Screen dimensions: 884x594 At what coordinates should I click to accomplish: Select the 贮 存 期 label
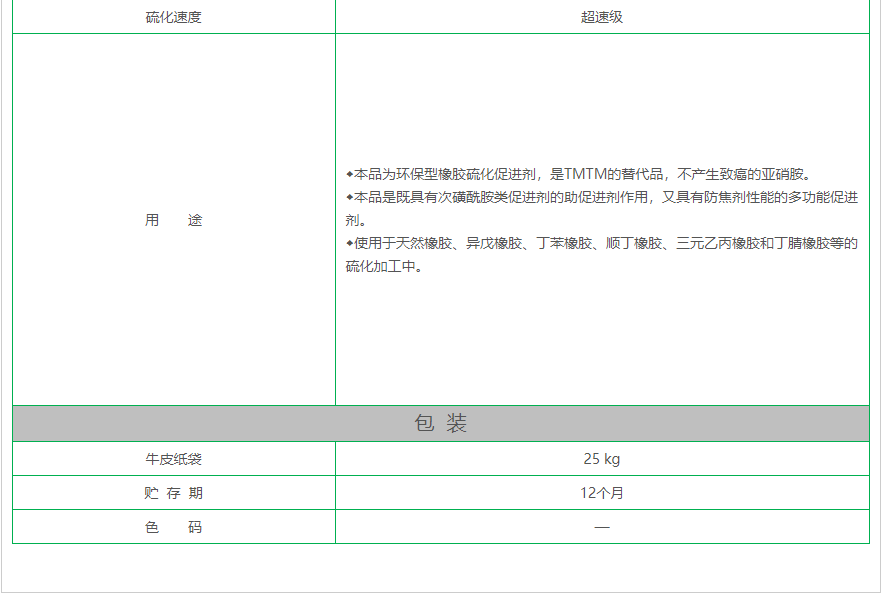tap(174, 493)
